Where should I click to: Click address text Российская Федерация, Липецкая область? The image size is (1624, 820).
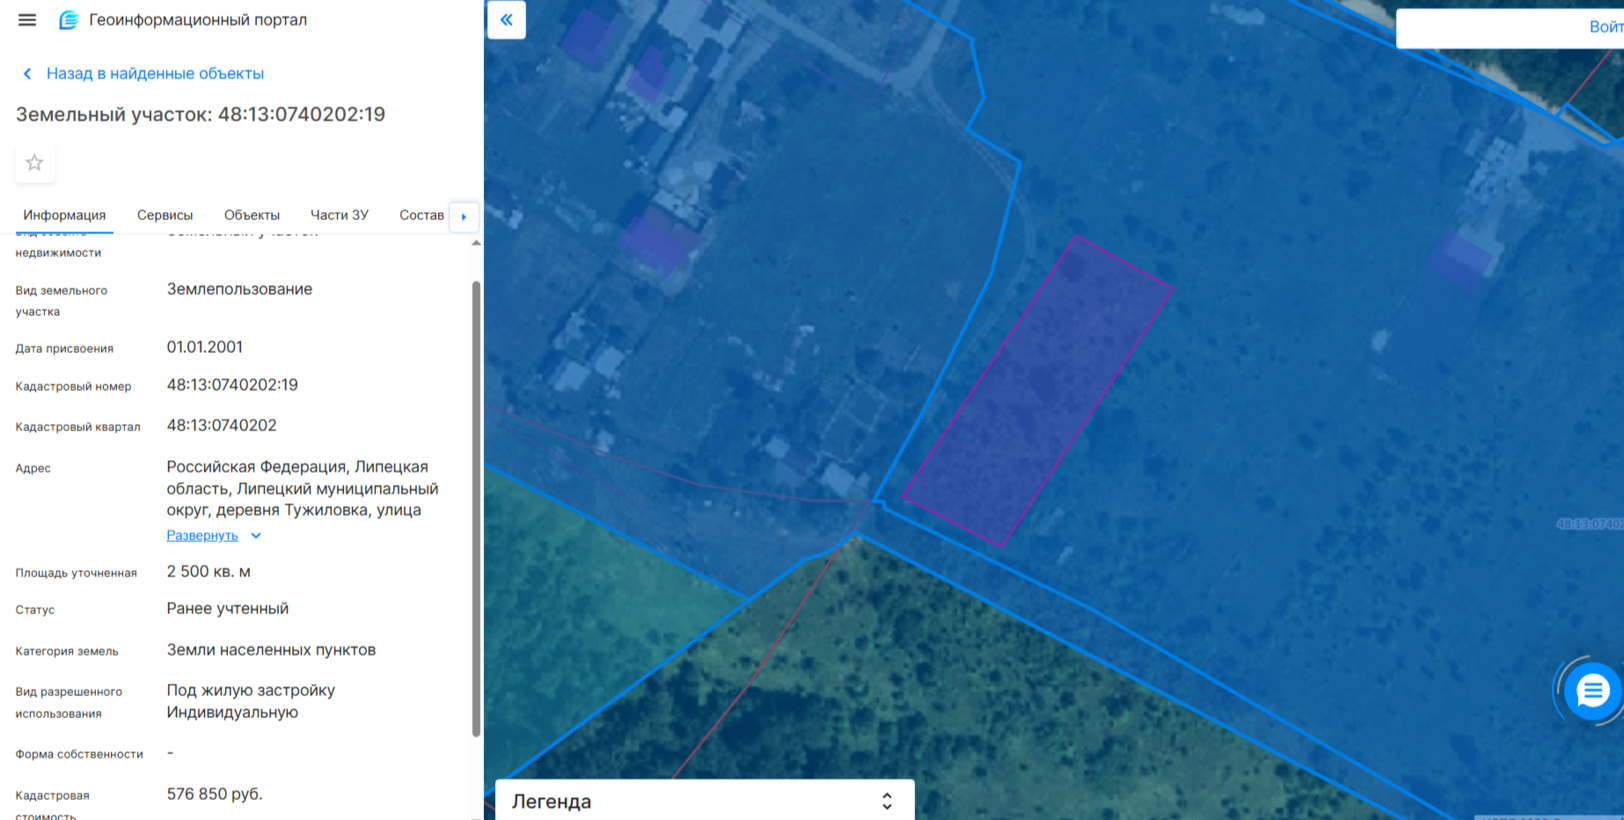[302, 489]
